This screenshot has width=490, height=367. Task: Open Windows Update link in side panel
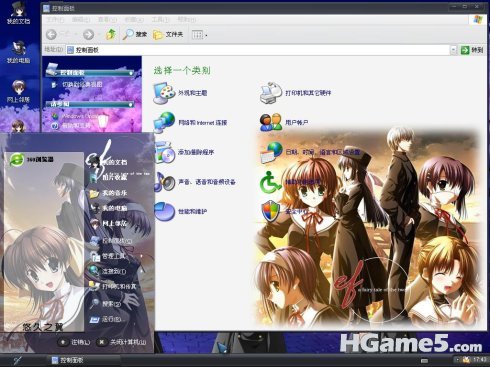click(79, 116)
